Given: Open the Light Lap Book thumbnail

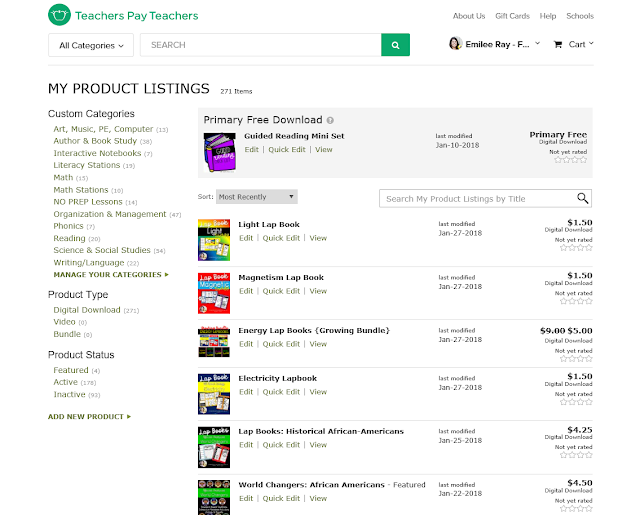Looking at the screenshot, I should coord(214,240).
